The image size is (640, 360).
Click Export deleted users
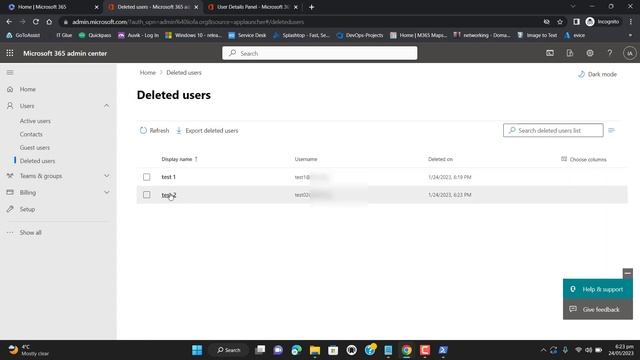coord(207,131)
